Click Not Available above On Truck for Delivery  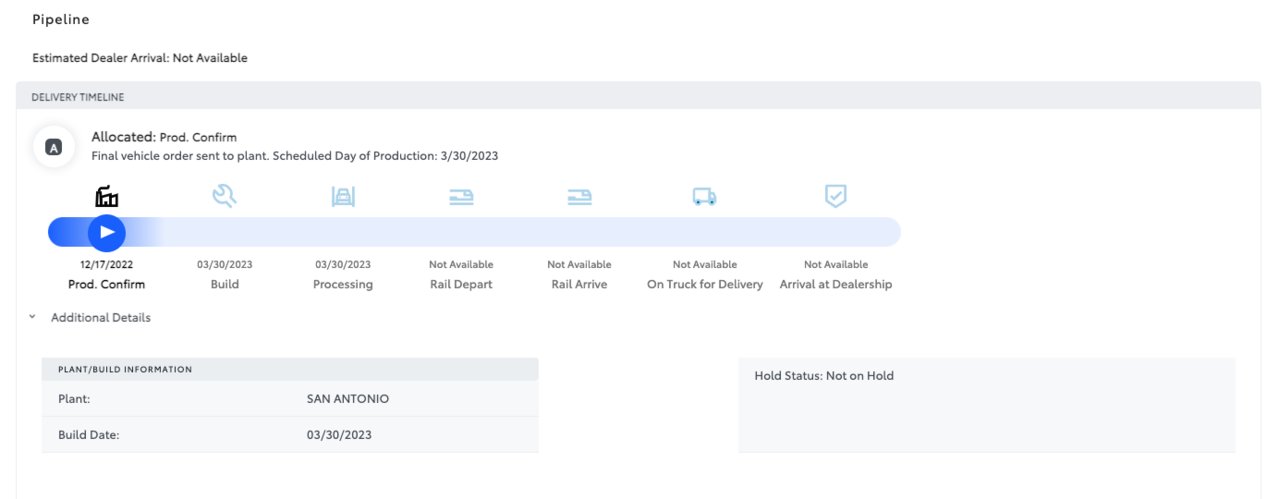(705, 265)
